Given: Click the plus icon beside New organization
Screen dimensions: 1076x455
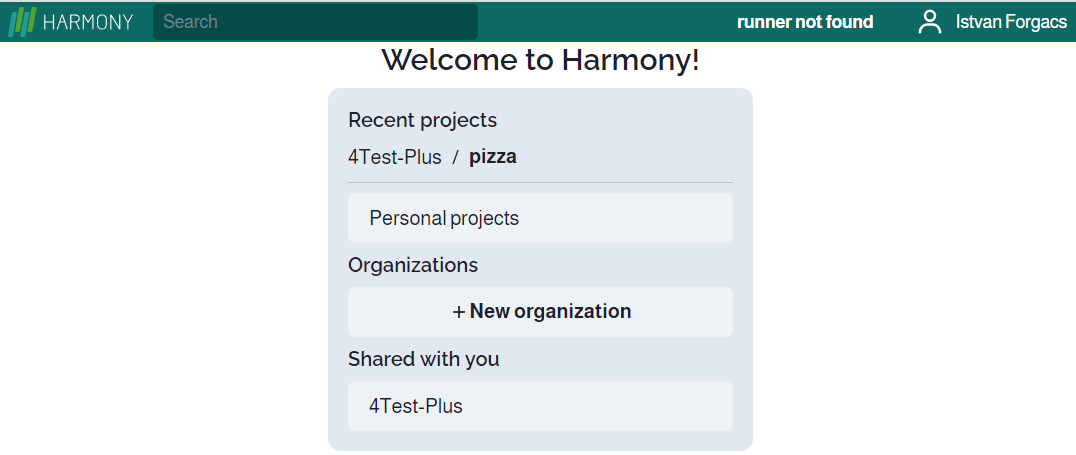Looking at the screenshot, I should pos(459,312).
